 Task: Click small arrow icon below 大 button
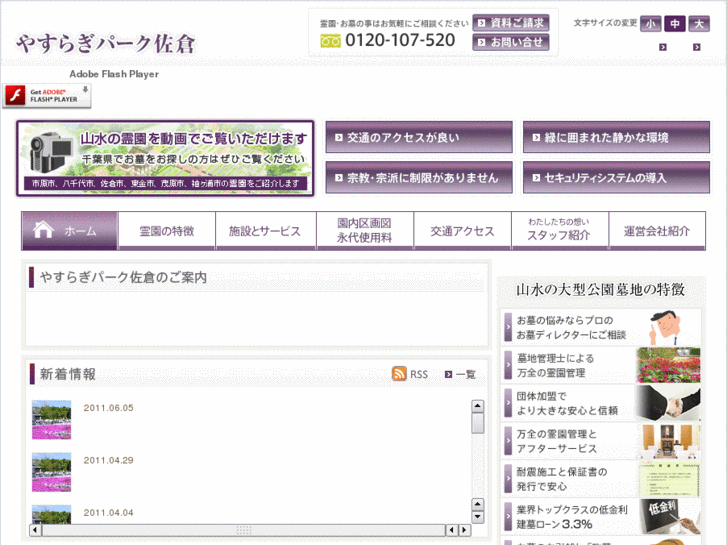697,47
